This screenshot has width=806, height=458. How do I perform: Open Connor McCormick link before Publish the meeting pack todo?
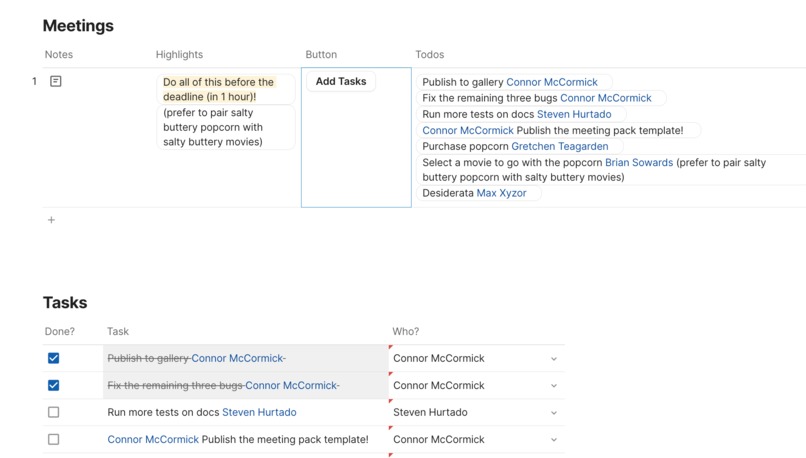pyautogui.click(x=468, y=131)
